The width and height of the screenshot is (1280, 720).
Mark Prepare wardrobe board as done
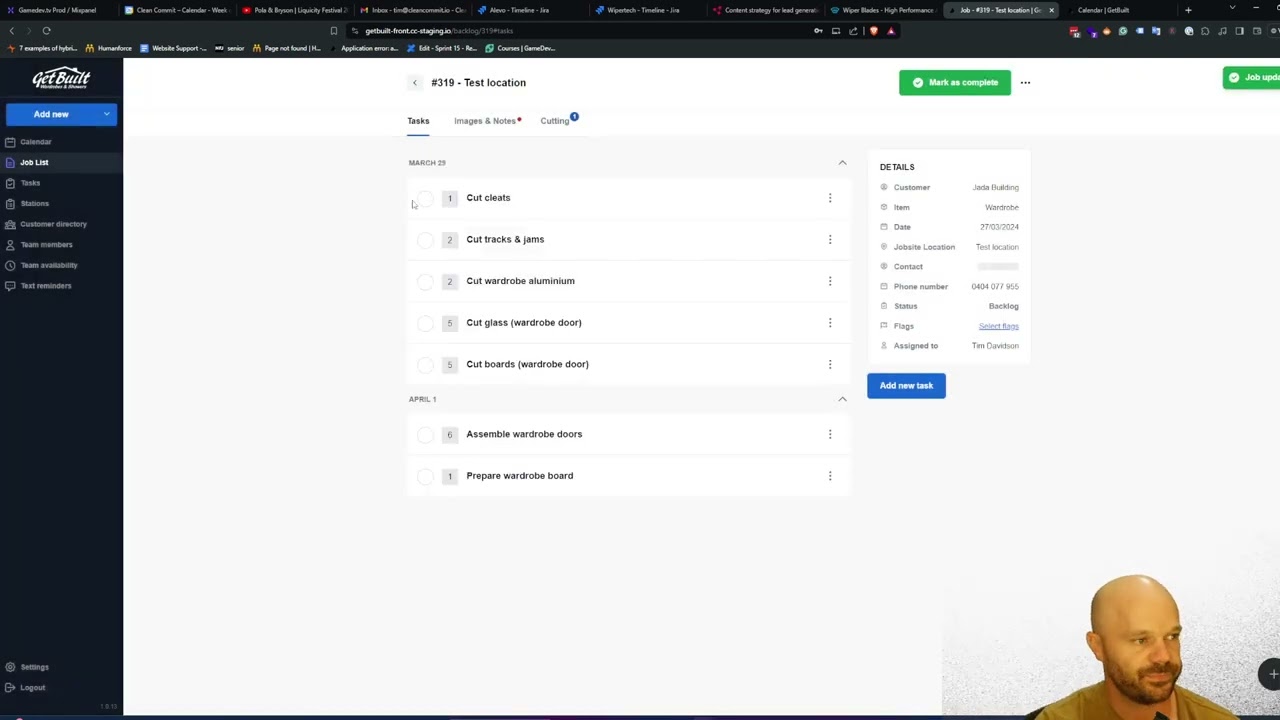426,476
